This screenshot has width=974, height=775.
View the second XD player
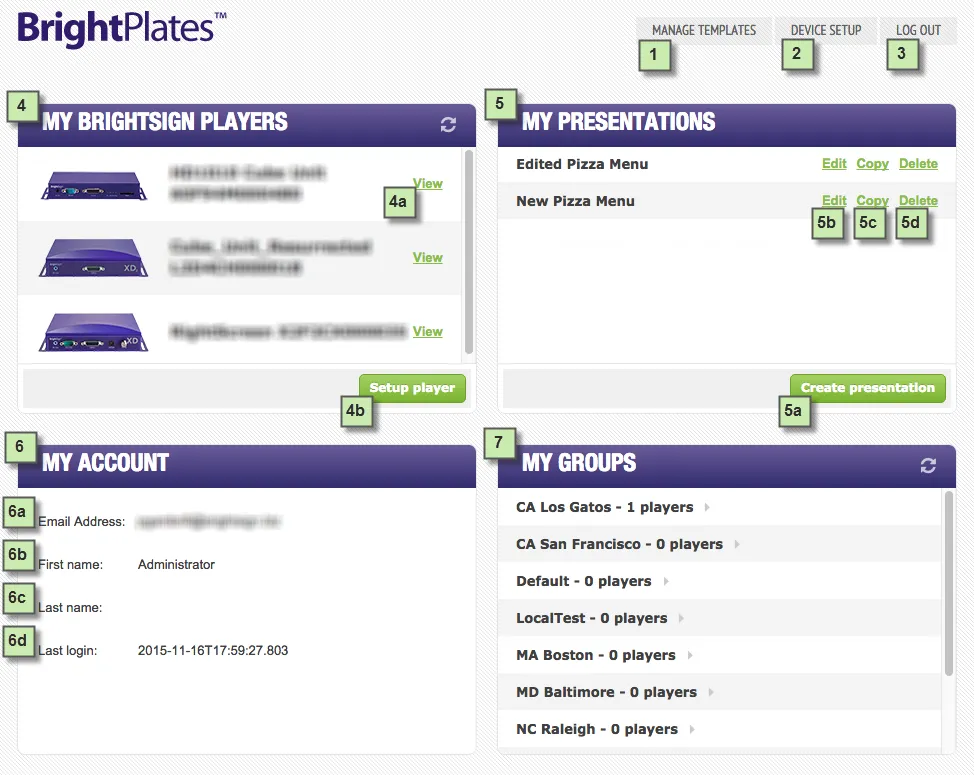428,257
